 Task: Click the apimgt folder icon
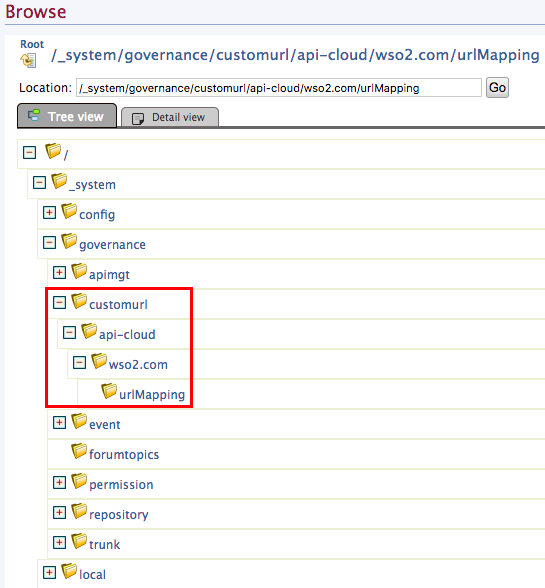click(79, 271)
